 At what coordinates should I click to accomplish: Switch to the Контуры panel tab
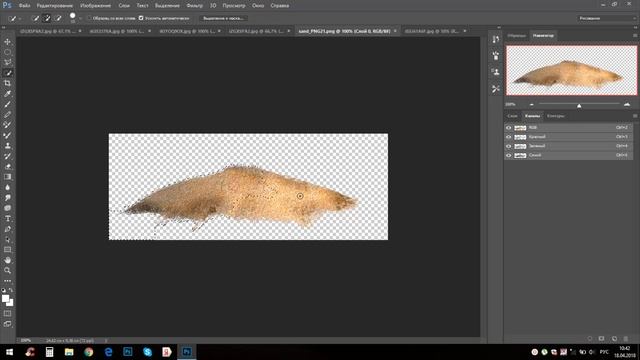556,116
